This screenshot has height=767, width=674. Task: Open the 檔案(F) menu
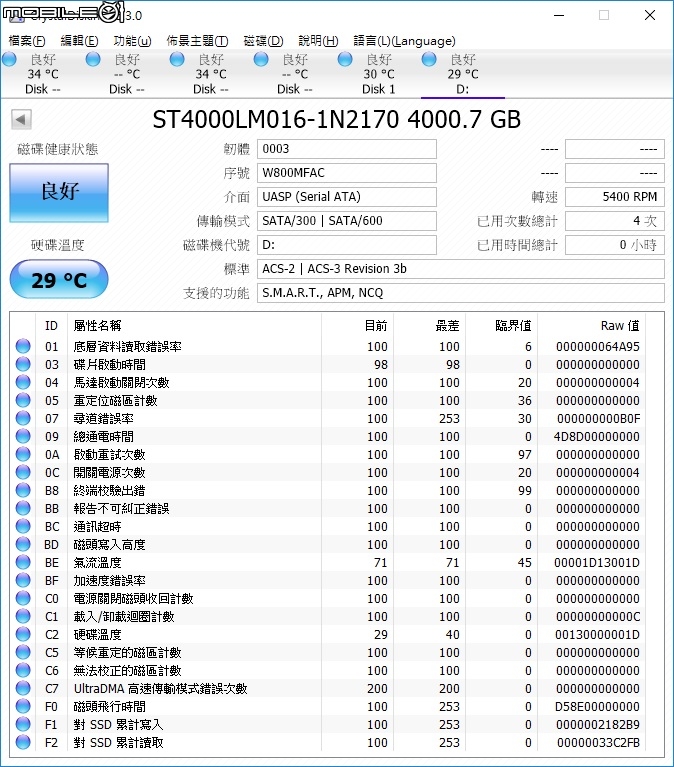pos(27,41)
